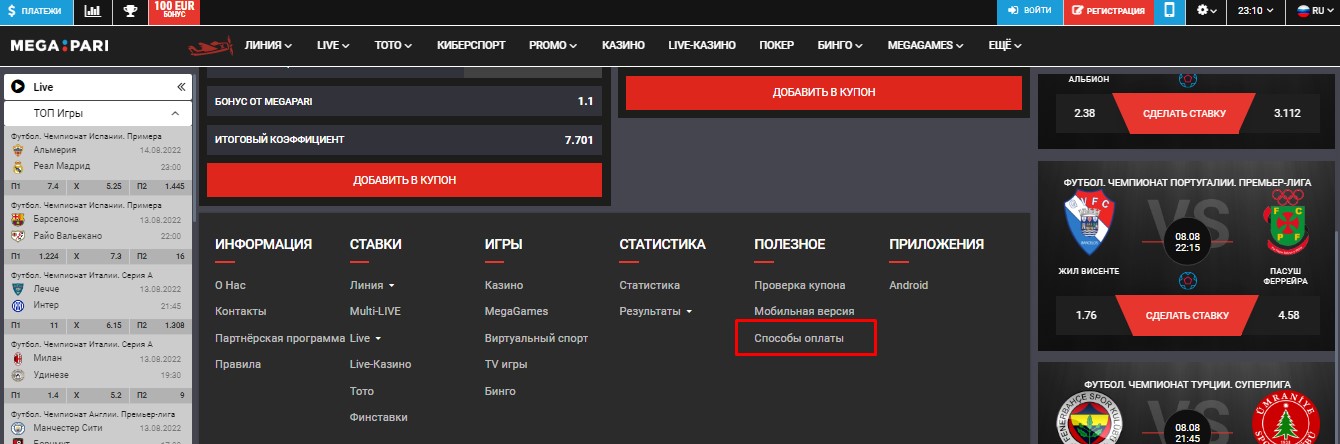Click the Пасуш Феррейра team crest
Image resolution: width=1340 pixels, height=444 pixels.
tap(1287, 225)
